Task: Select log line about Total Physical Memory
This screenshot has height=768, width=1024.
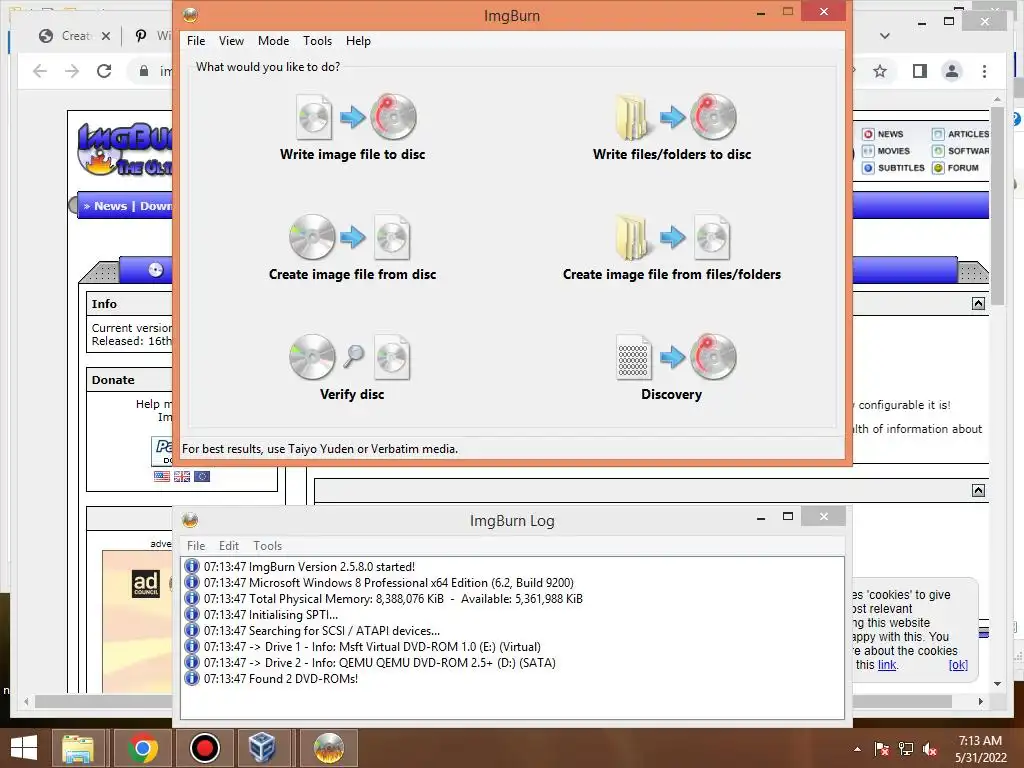Action: point(393,599)
